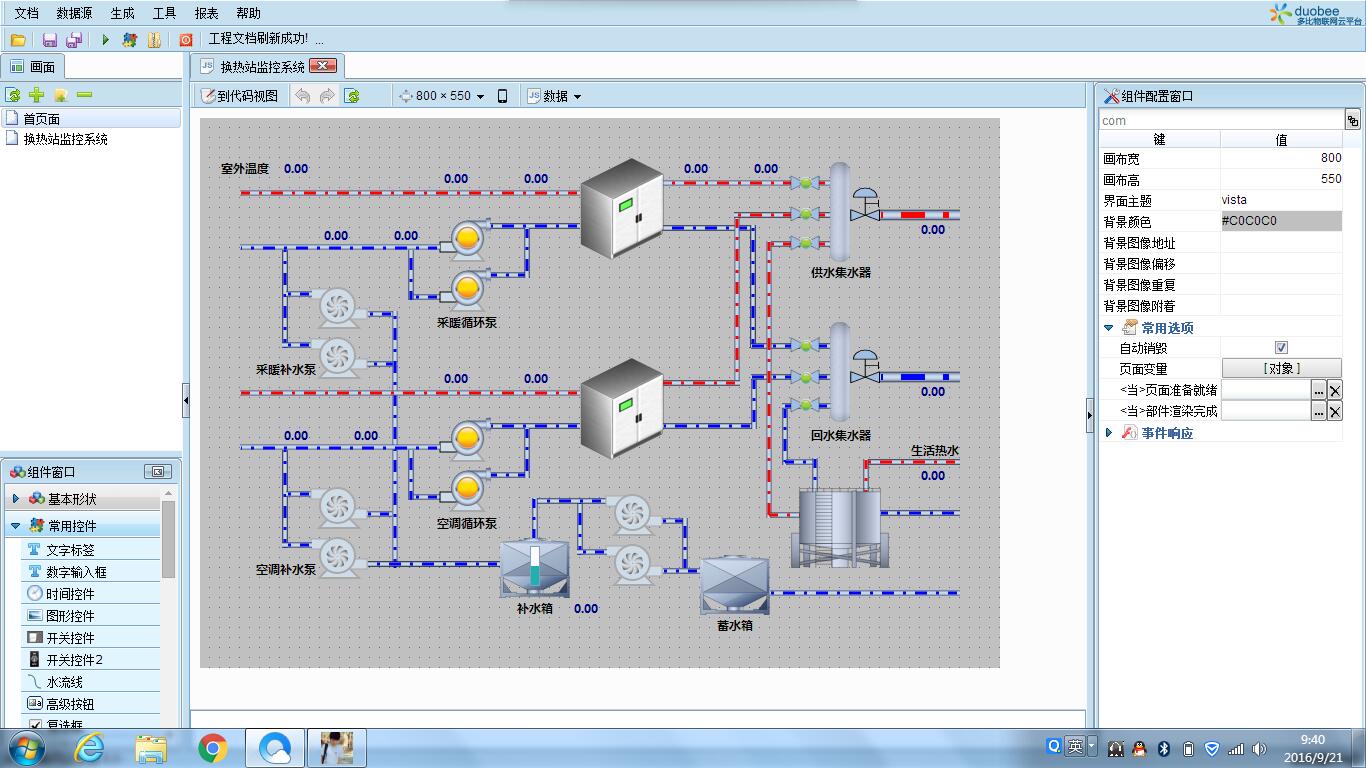Open Internet Explorer from the taskbar
The width and height of the screenshot is (1366, 768).
(x=89, y=747)
